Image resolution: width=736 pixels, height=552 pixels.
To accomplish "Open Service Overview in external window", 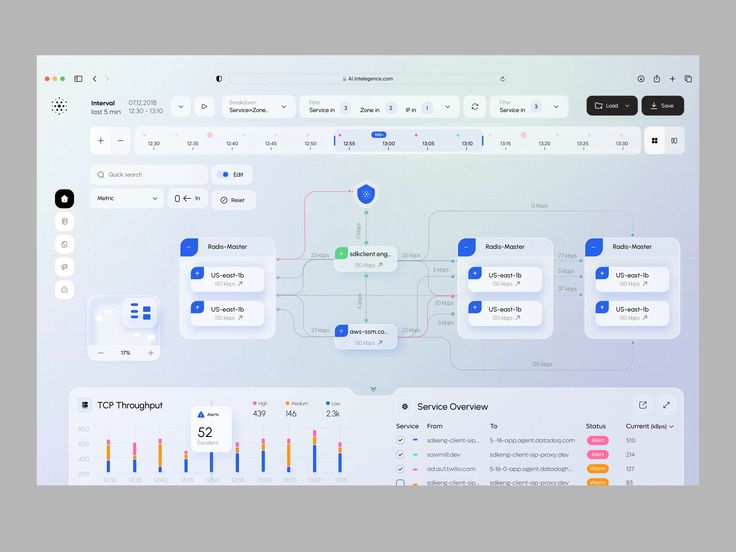I will click(643, 405).
